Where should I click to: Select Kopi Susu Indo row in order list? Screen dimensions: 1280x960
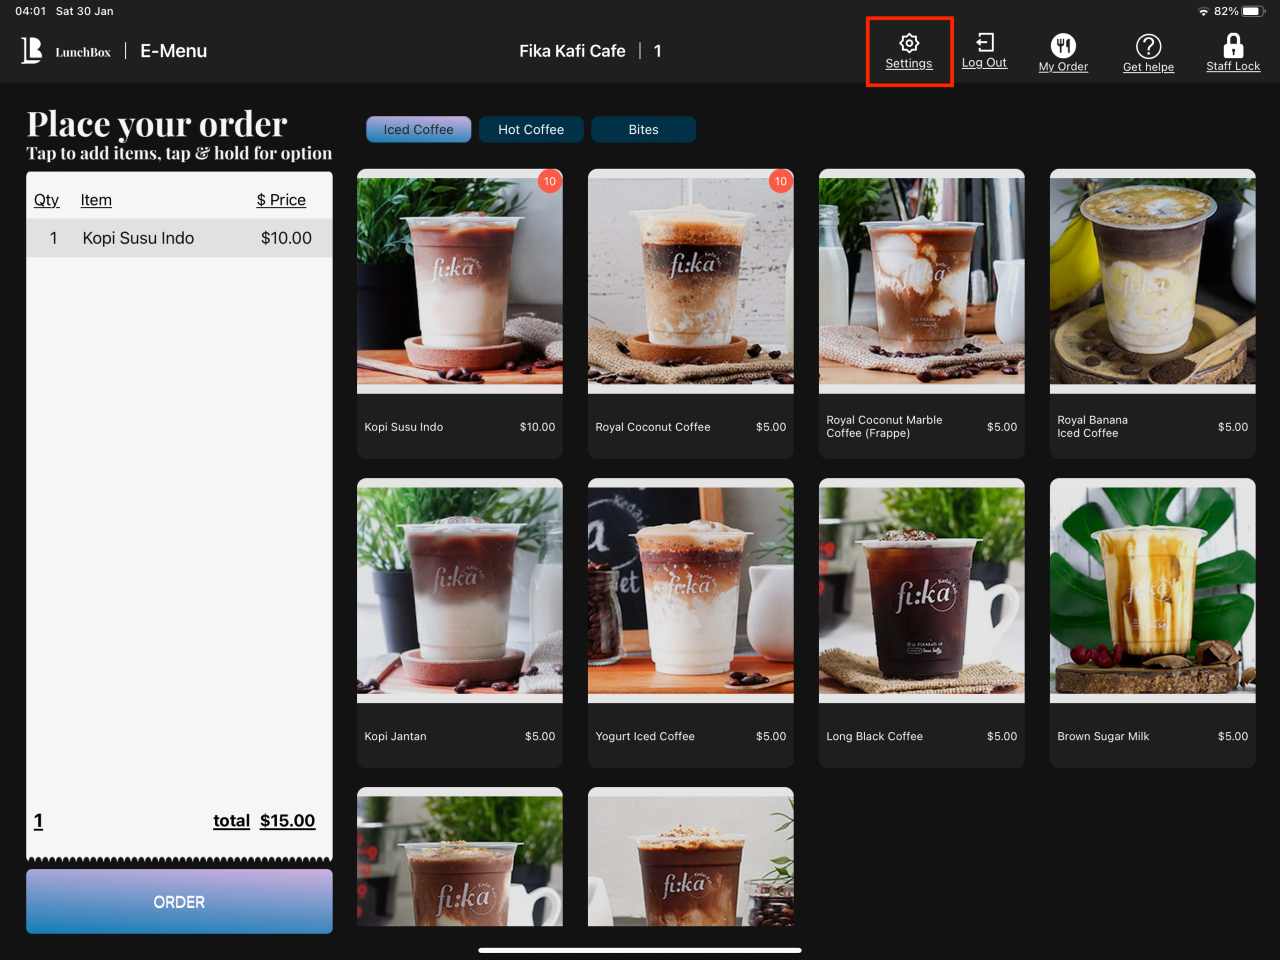(179, 238)
